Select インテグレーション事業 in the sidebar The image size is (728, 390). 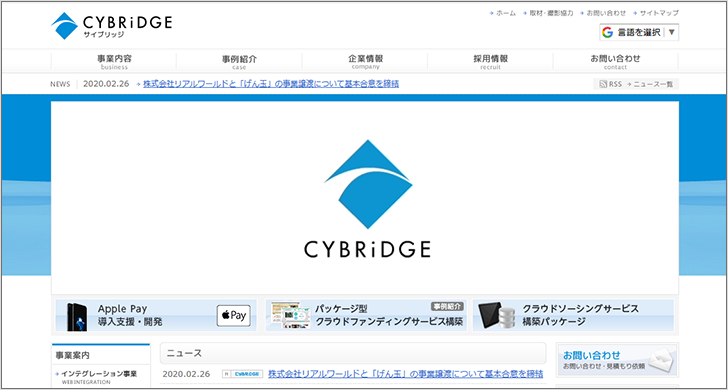pos(99,374)
